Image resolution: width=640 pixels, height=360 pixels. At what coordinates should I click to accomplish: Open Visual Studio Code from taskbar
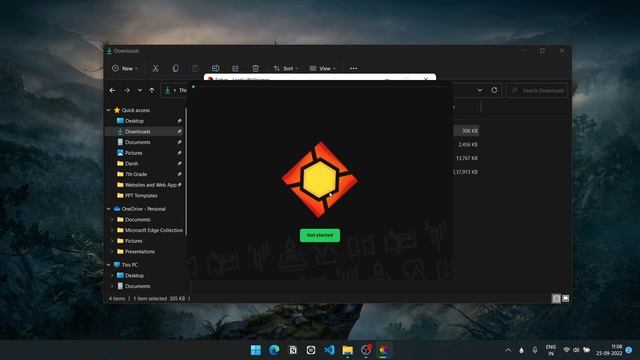point(329,350)
